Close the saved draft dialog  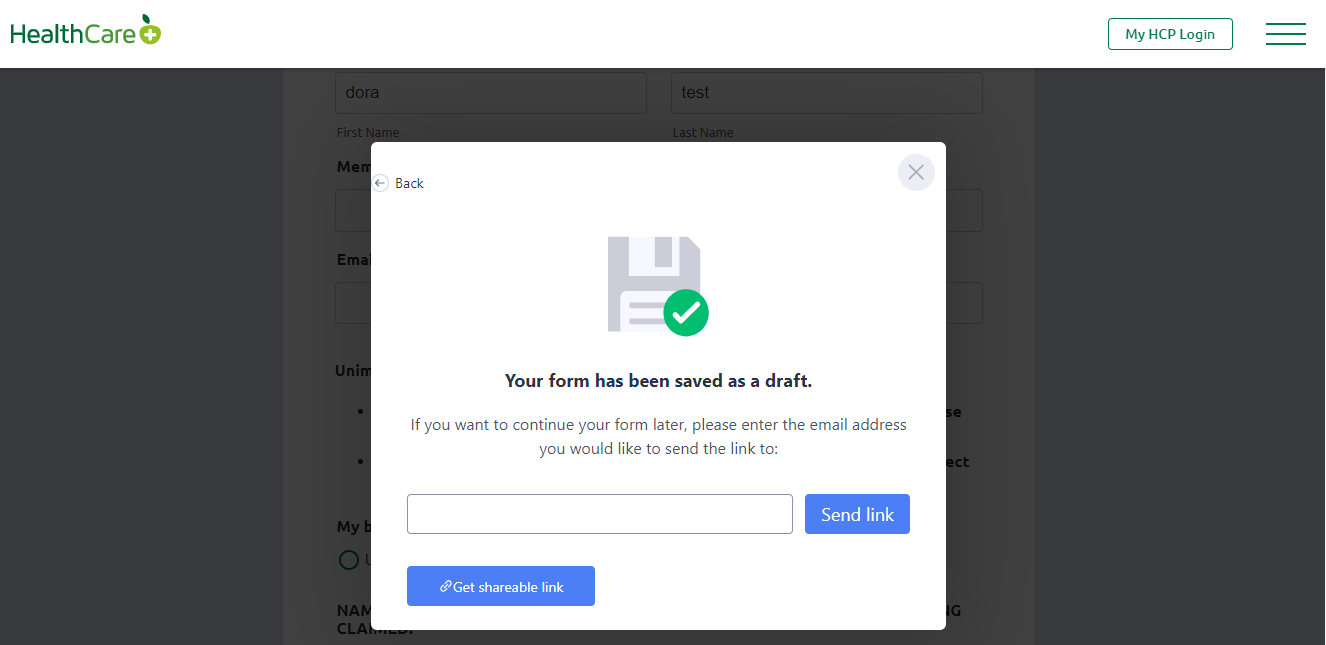916,172
